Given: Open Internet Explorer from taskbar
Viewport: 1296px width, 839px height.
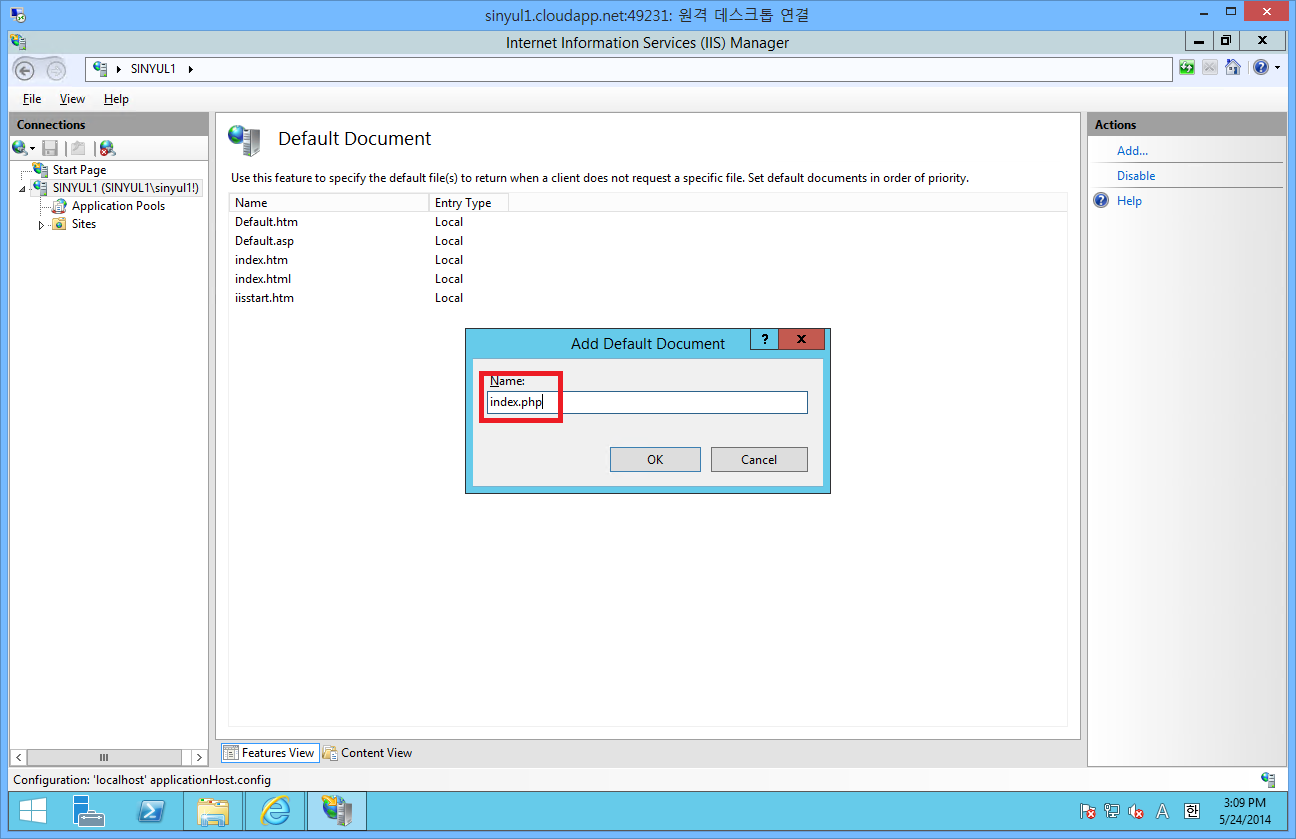Looking at the screenshot, I should coord(275,811).
